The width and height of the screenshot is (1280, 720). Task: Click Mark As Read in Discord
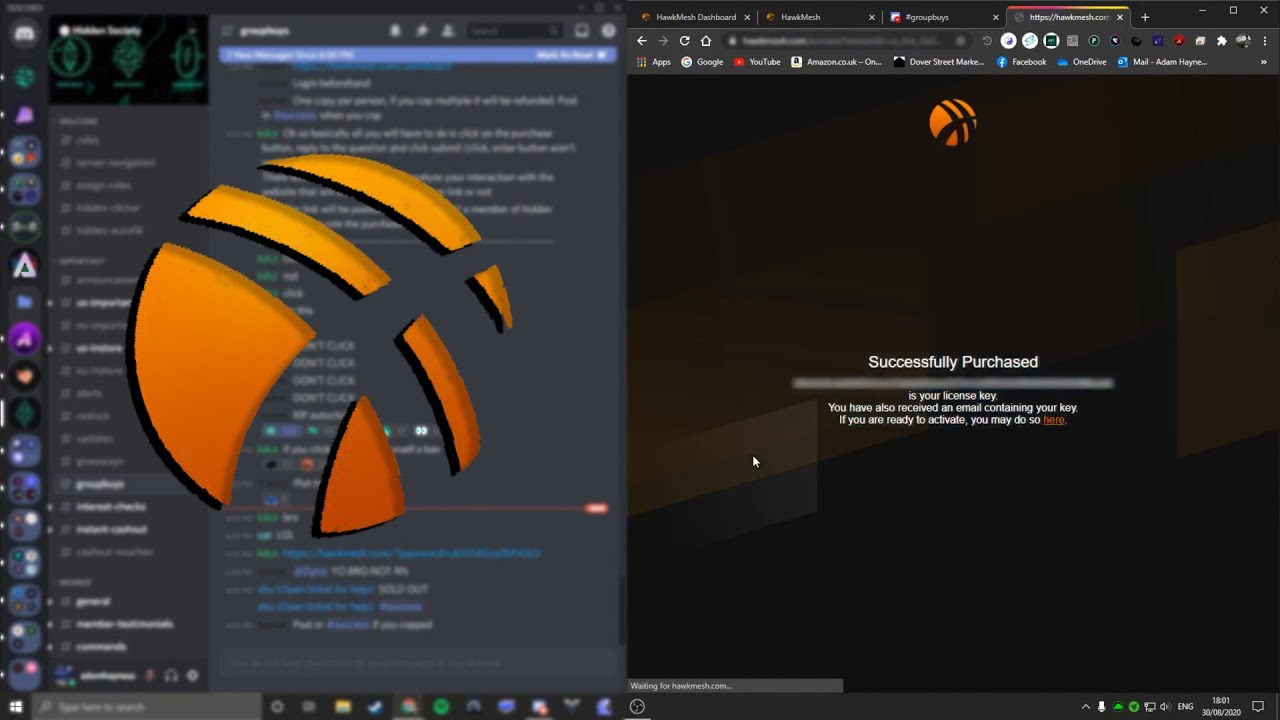pyautogui.click(x=571, y=55)
